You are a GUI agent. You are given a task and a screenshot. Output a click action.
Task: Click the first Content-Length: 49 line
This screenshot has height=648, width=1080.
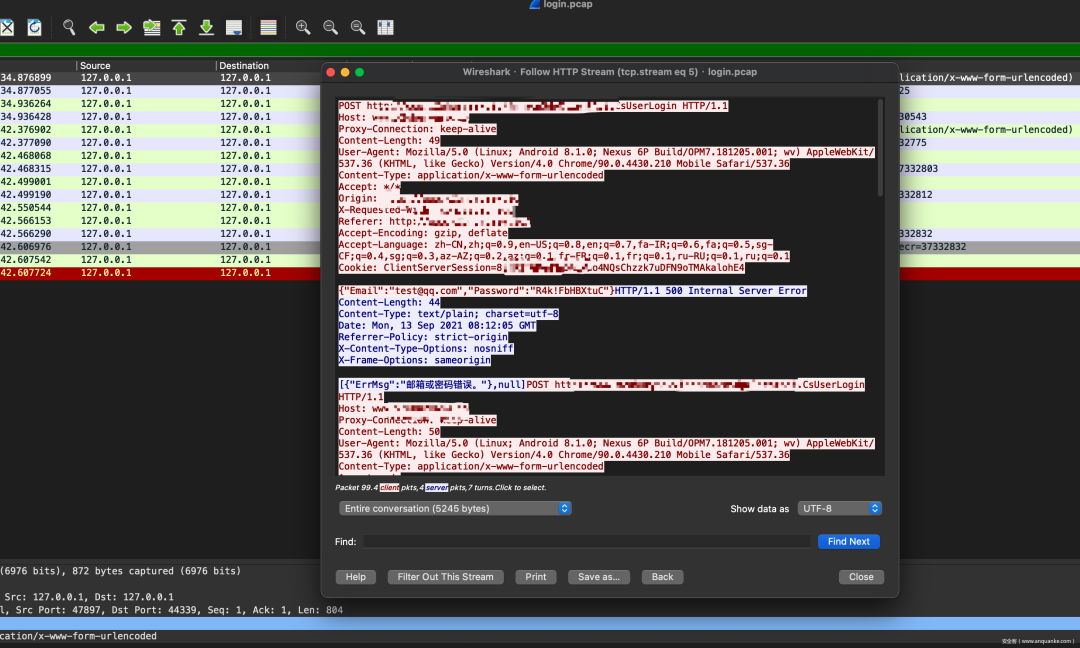tap(389, 141)
